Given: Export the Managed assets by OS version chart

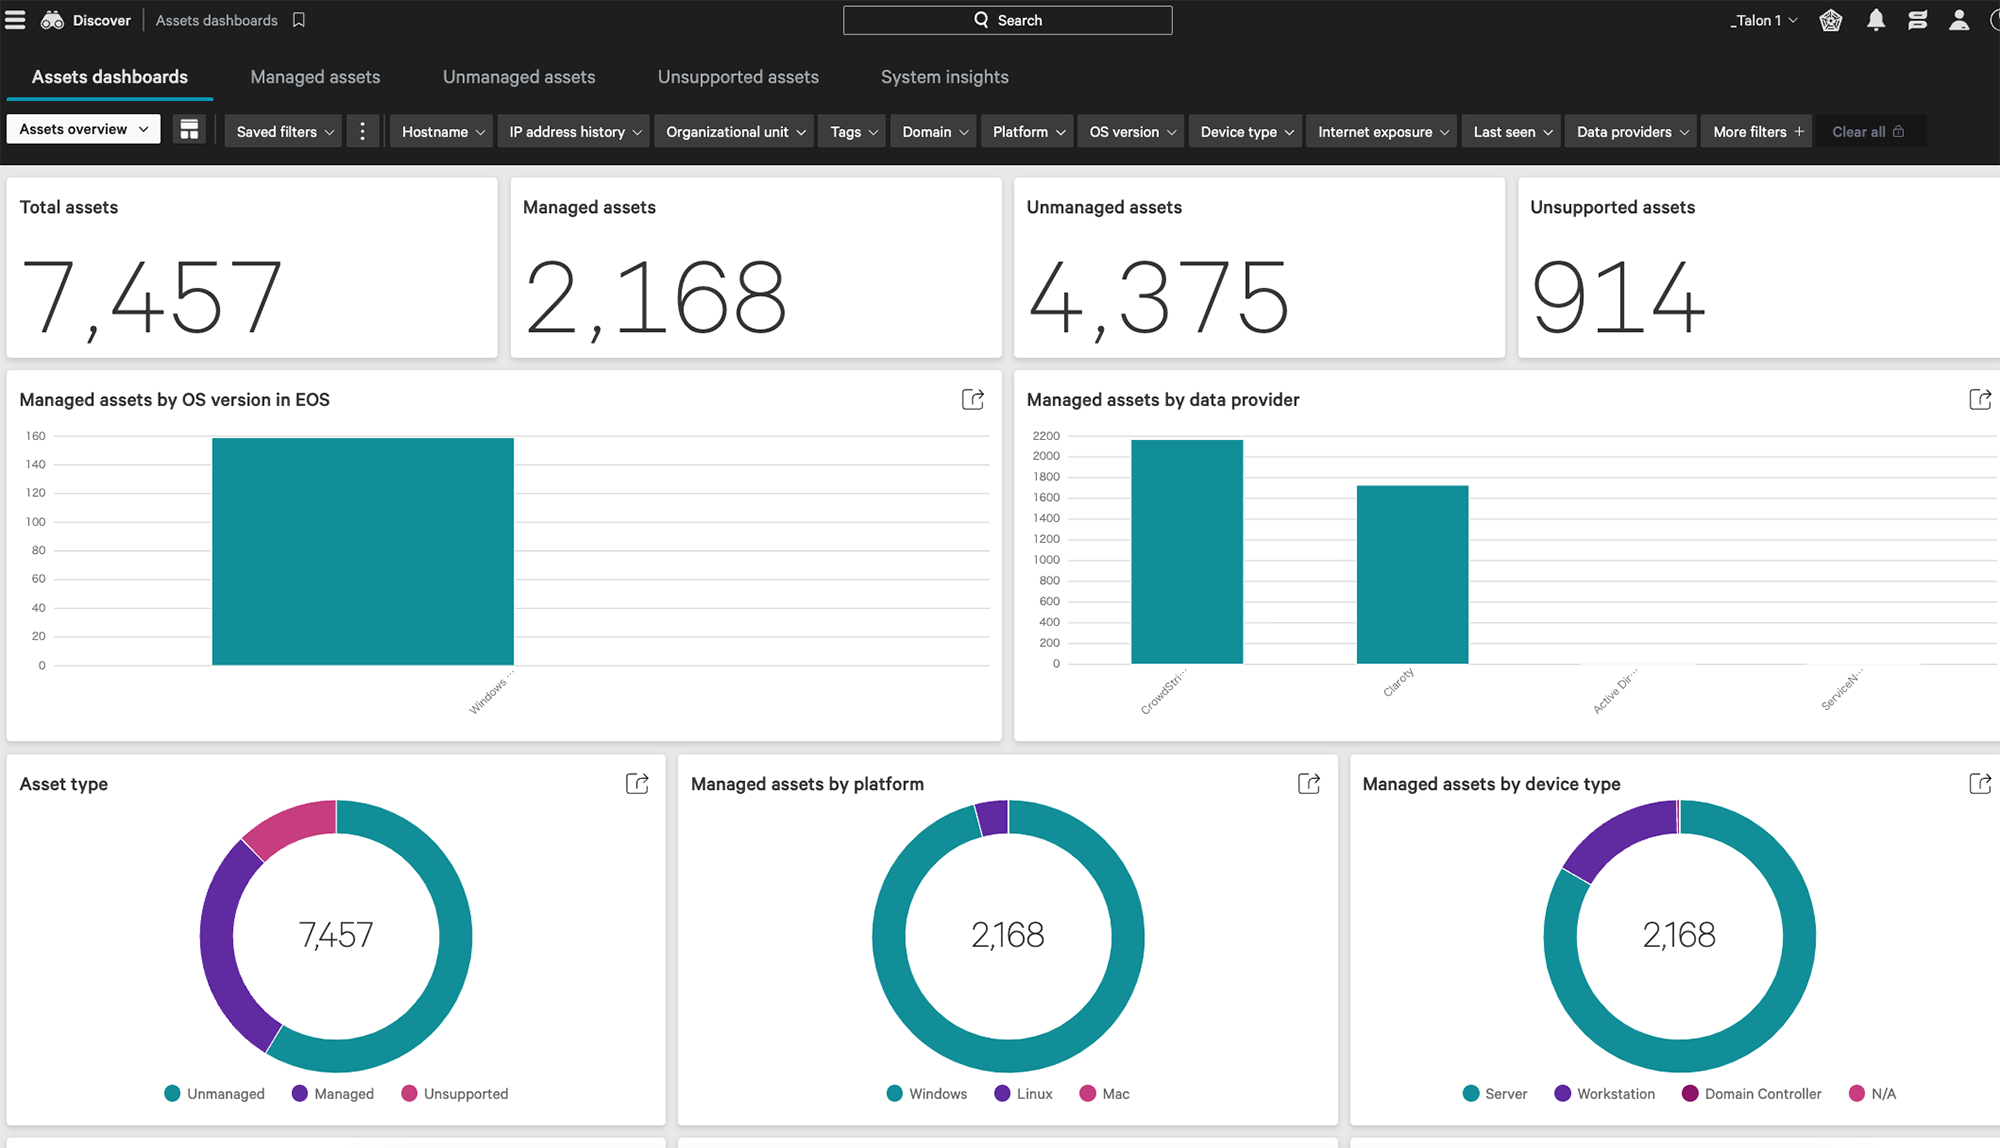Looking at the screenshot, I should pyautogui.click(x=972, y=399).
